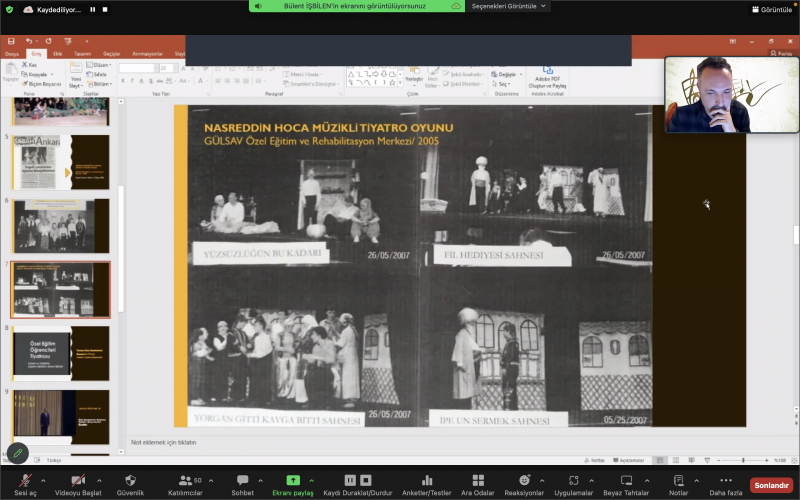The height and width of the screenshot is (500, 800).
Task: Open the Düzen layout dropdown
Action: pyautogui.click(x=99, y=65)
